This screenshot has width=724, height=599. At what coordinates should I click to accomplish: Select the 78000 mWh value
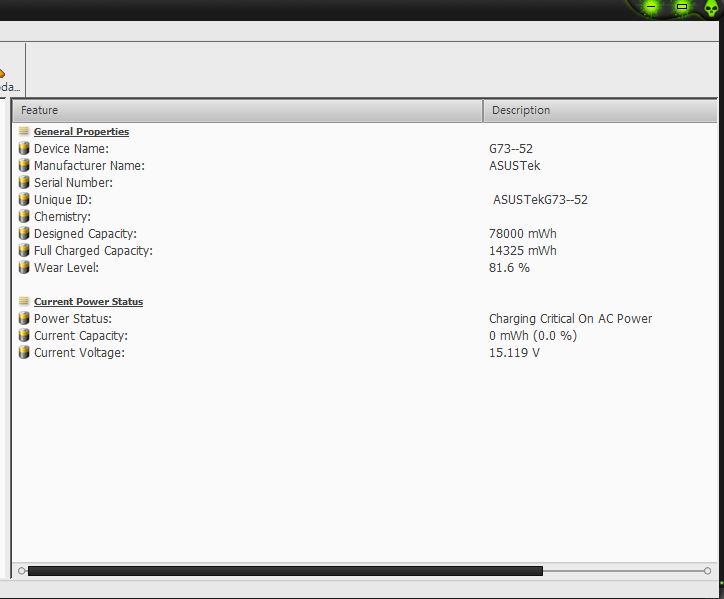tap(523, 234)
